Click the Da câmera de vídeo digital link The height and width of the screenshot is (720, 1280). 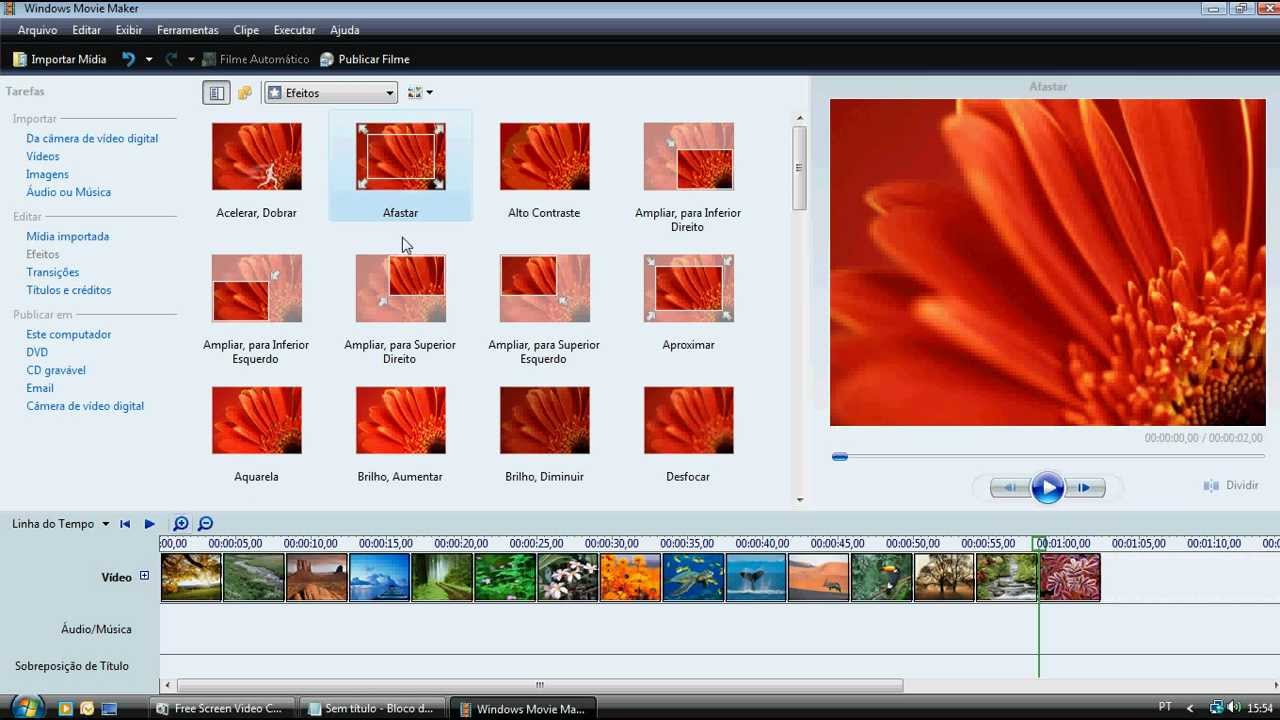tap(92, 139)
